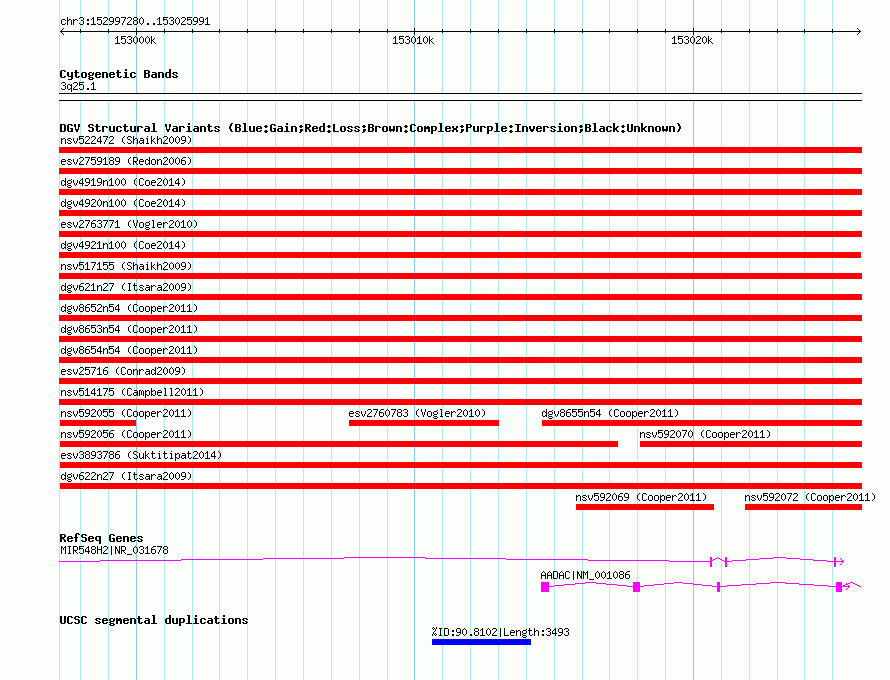Click the 153010k ruler tick label
The width and height of the screenshot is (890, 680).
point(413,40)
